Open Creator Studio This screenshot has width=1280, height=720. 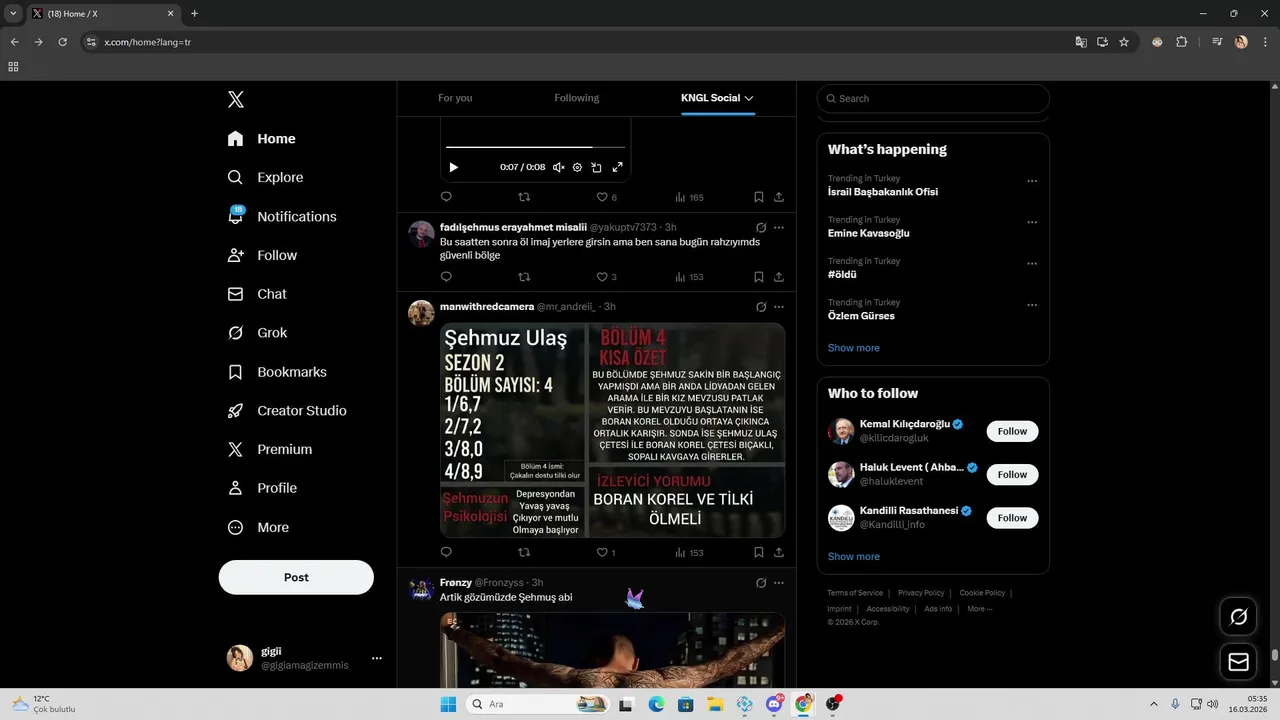pyautogui.click(x=287, y=411)
